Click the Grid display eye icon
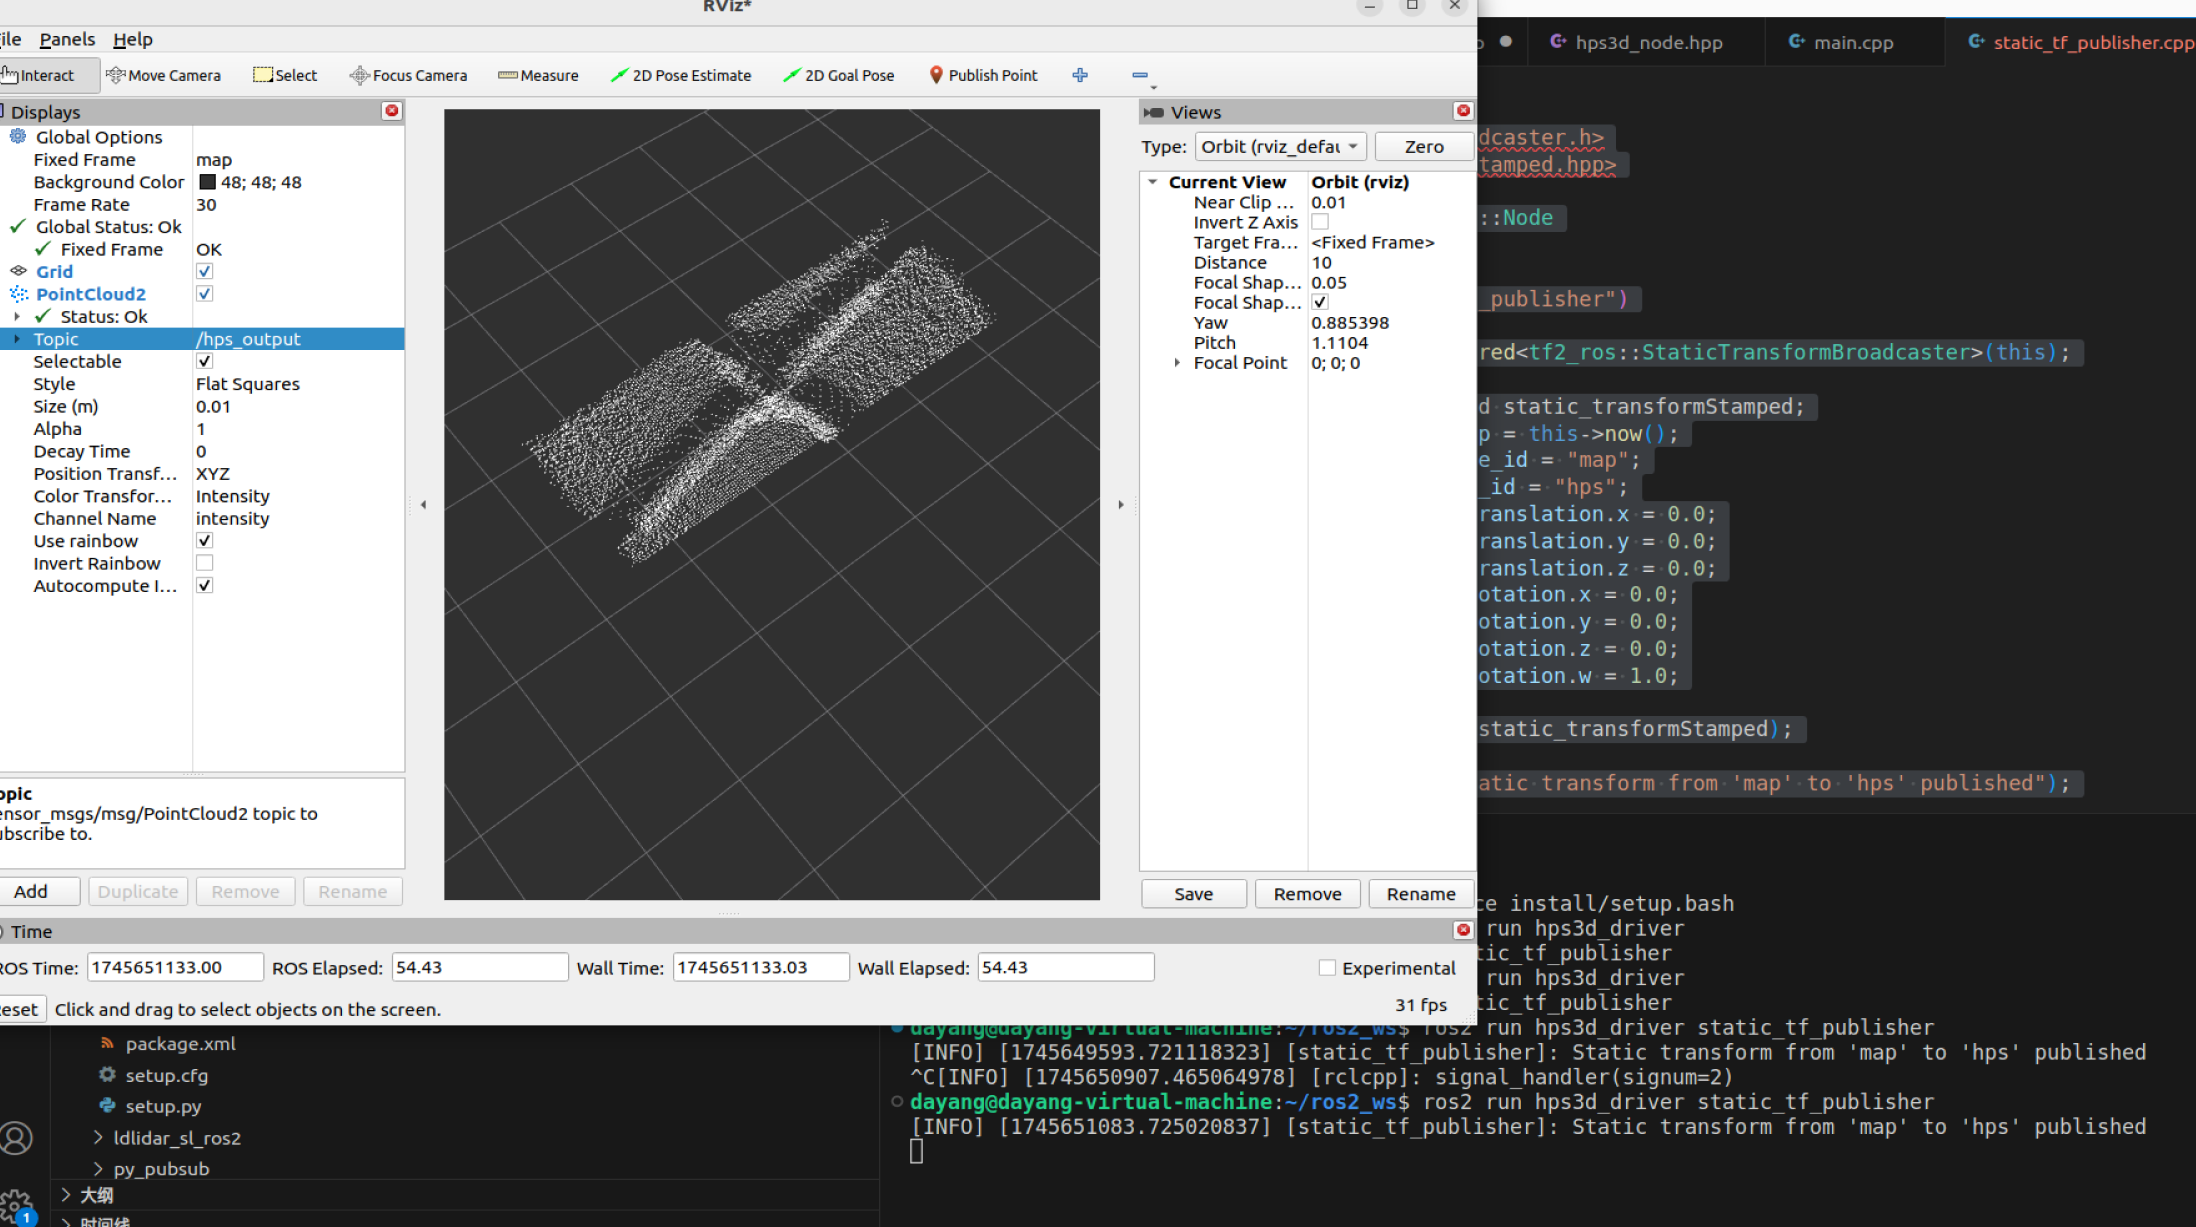Viewport: 2196px width, 1227px height. (x=18, y=271)
